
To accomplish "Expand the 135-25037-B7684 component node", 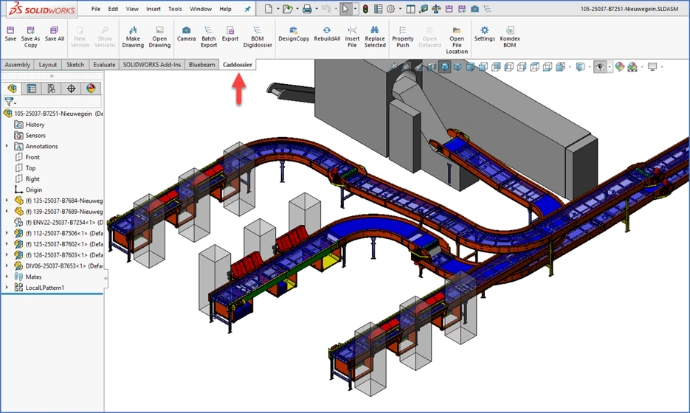I will click(x=7, y=200).
